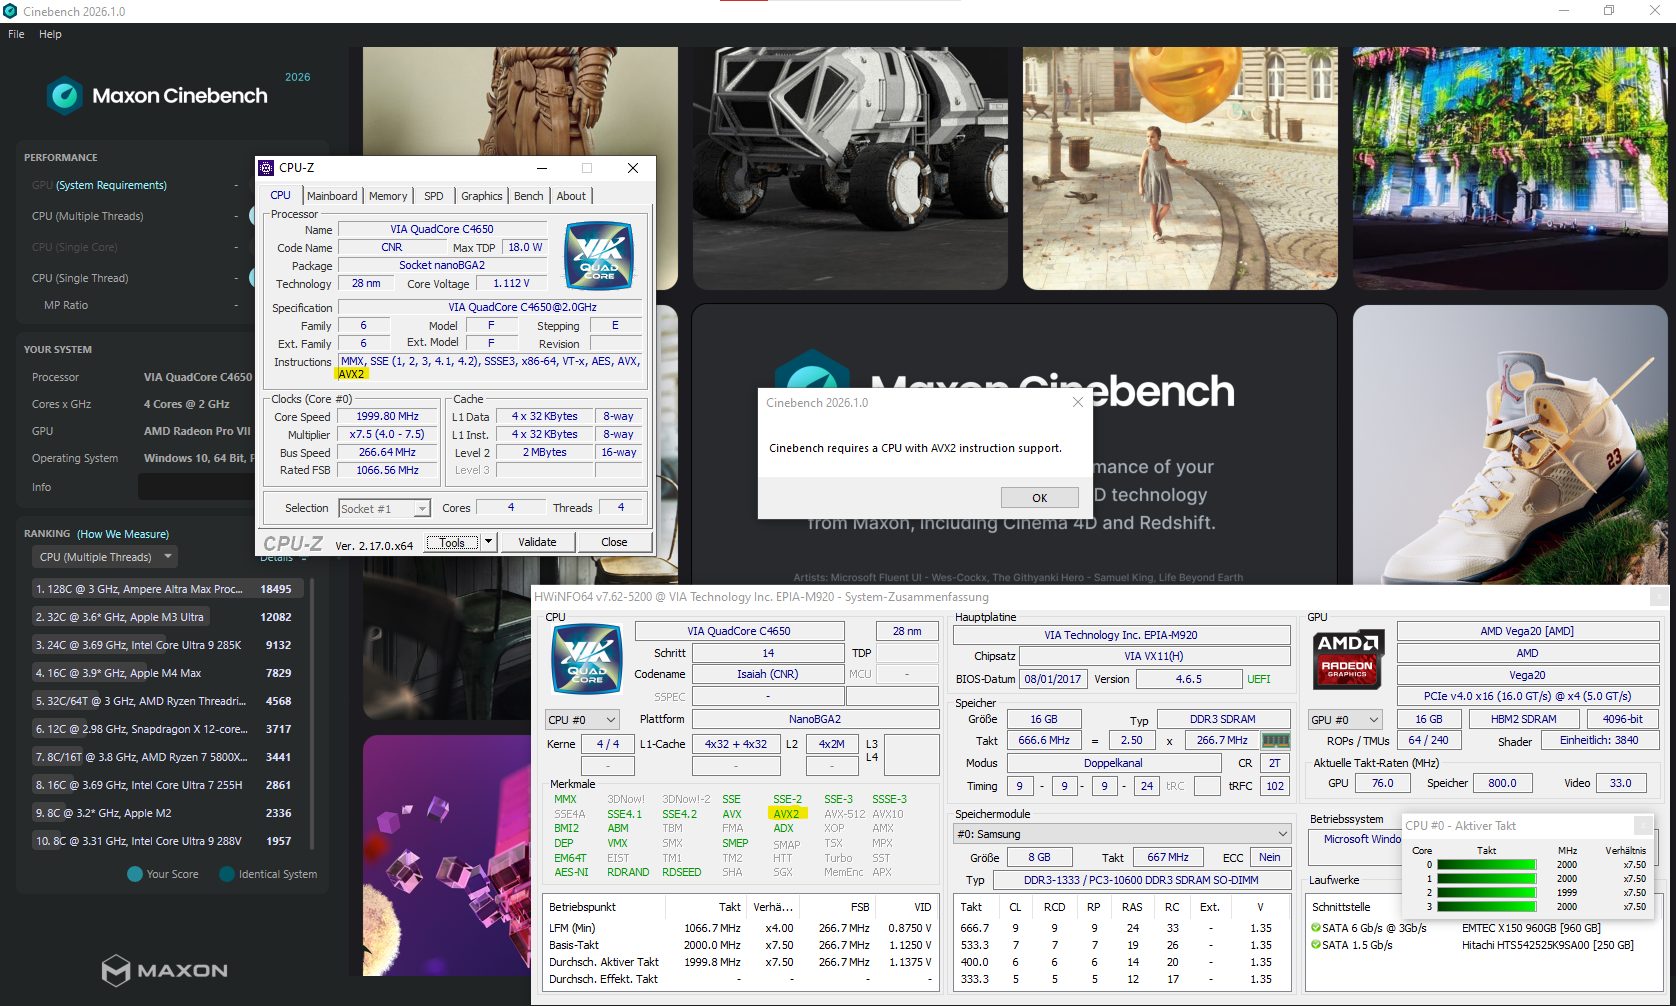1676x1006 pixels.
Task: Click the HBM2 SDRAM field in HWiNFO64
Action: pos(1524,719)
